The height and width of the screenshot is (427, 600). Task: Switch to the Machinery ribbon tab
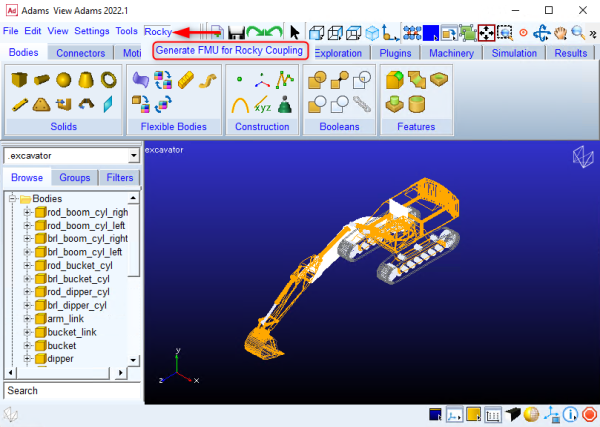point(452,53)
